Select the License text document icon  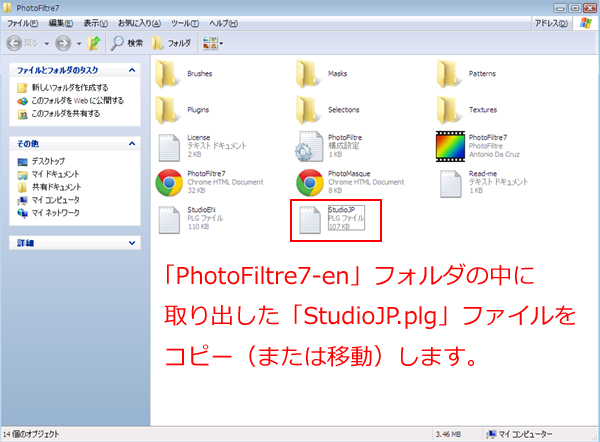(x=169, y=147)
